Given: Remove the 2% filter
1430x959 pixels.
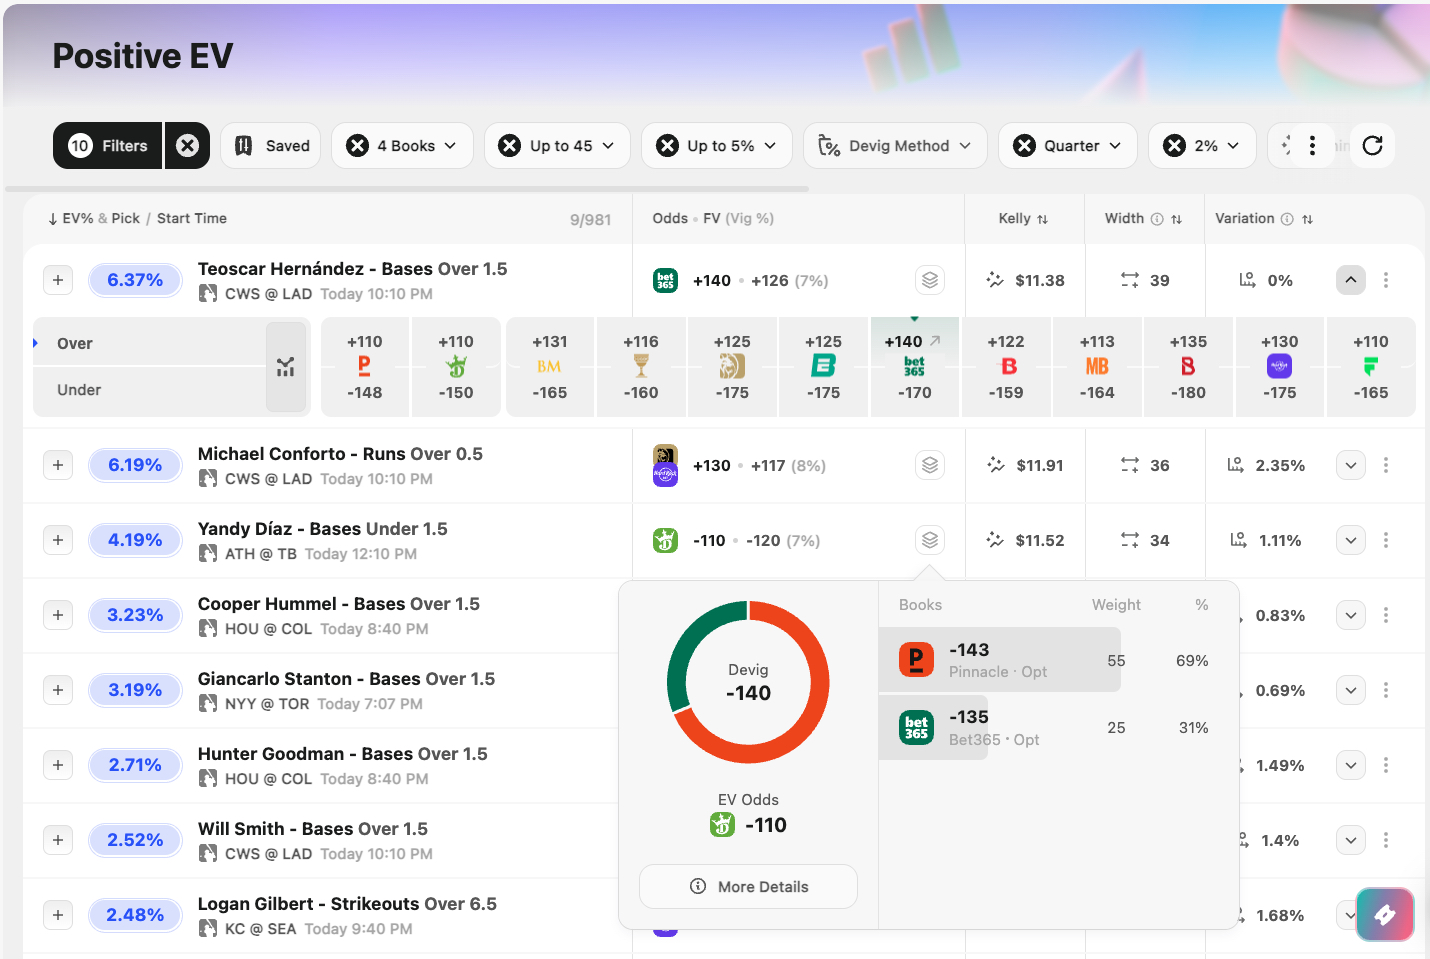Looking at the screenshot, I should pos(1175,146).
